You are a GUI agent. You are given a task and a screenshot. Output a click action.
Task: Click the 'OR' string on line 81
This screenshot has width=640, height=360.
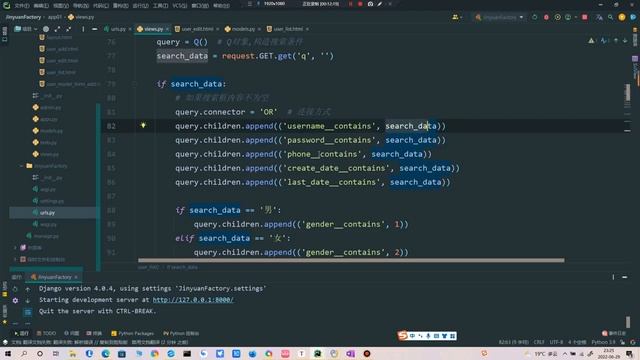pos(268,112)
